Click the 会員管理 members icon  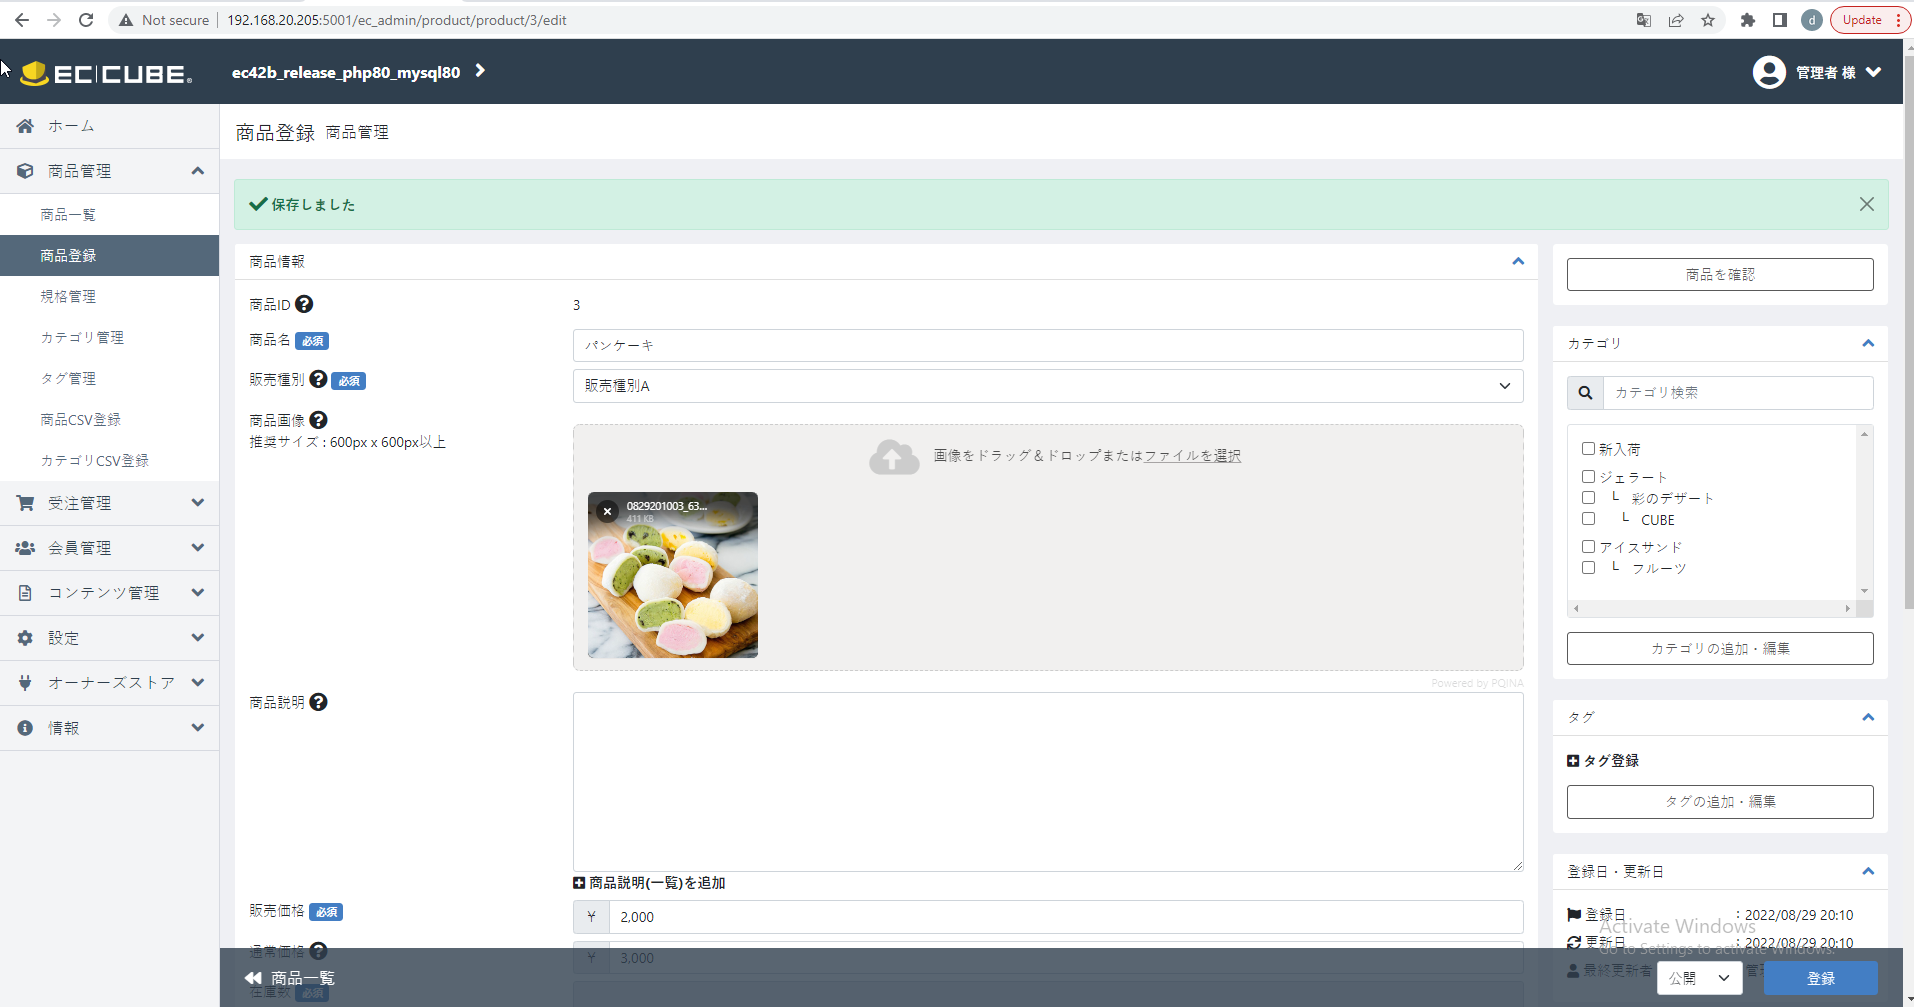(24, 547)
